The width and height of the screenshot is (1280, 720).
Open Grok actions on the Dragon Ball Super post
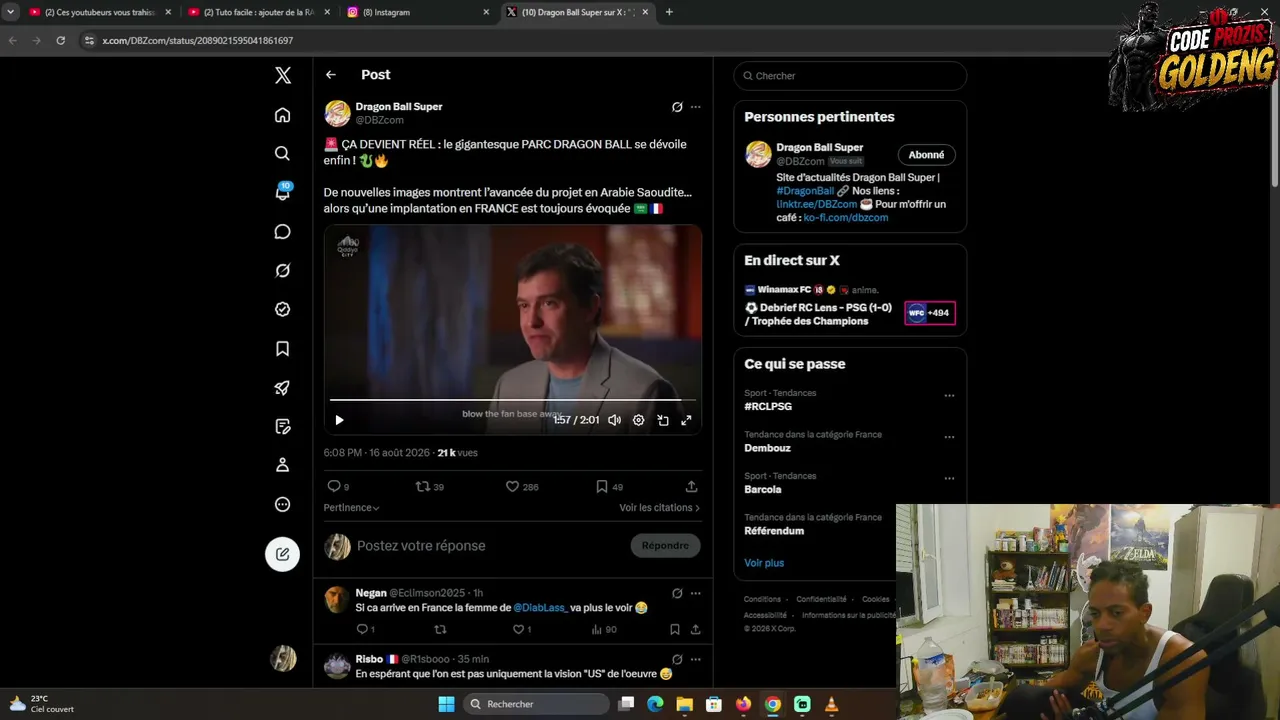(677, 107)
